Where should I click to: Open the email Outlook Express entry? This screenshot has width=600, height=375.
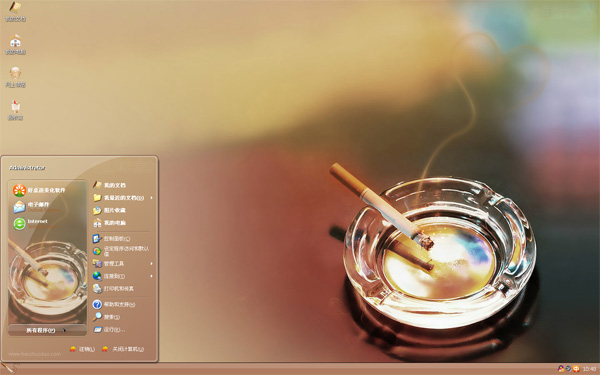coord(37,207)
